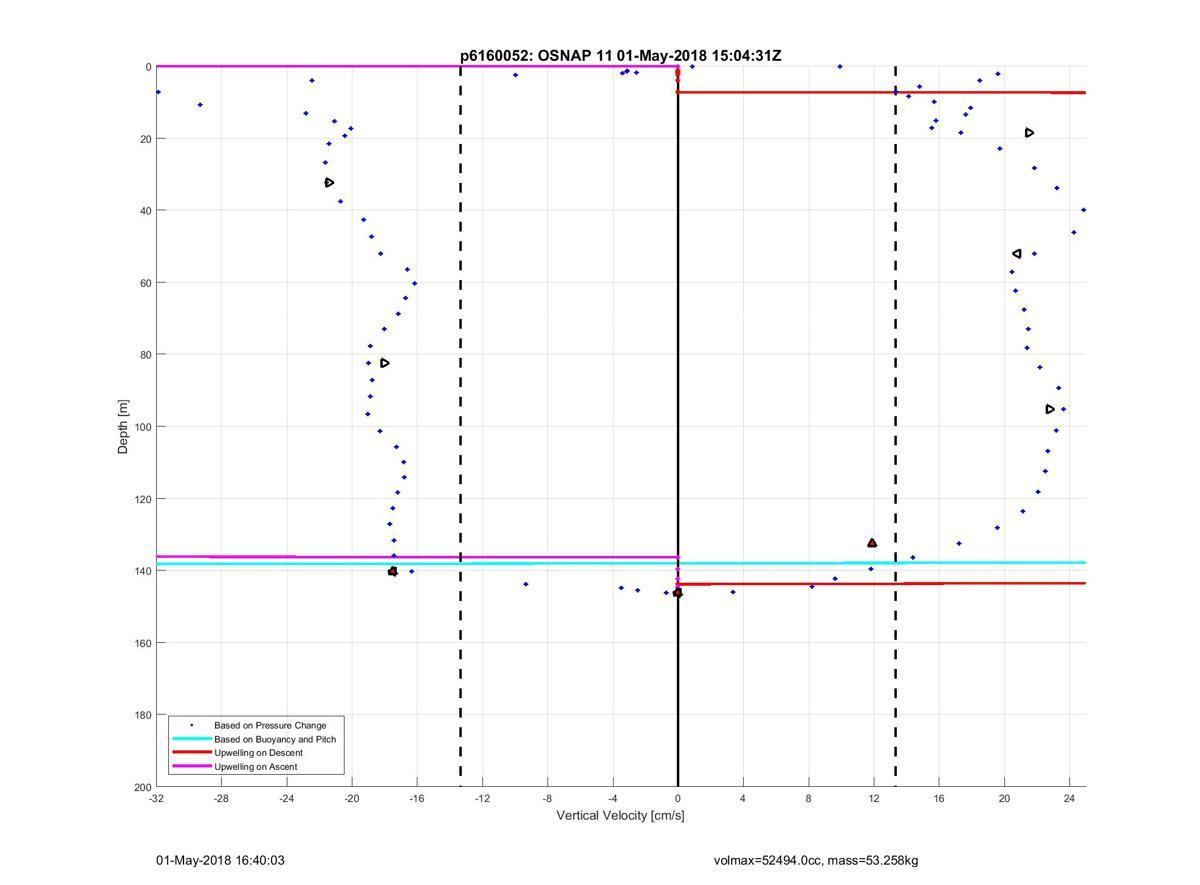Screen dimensions: 1200x885
Task: Click the 180 tick on the depth axis
Action: tap(142, 715)
